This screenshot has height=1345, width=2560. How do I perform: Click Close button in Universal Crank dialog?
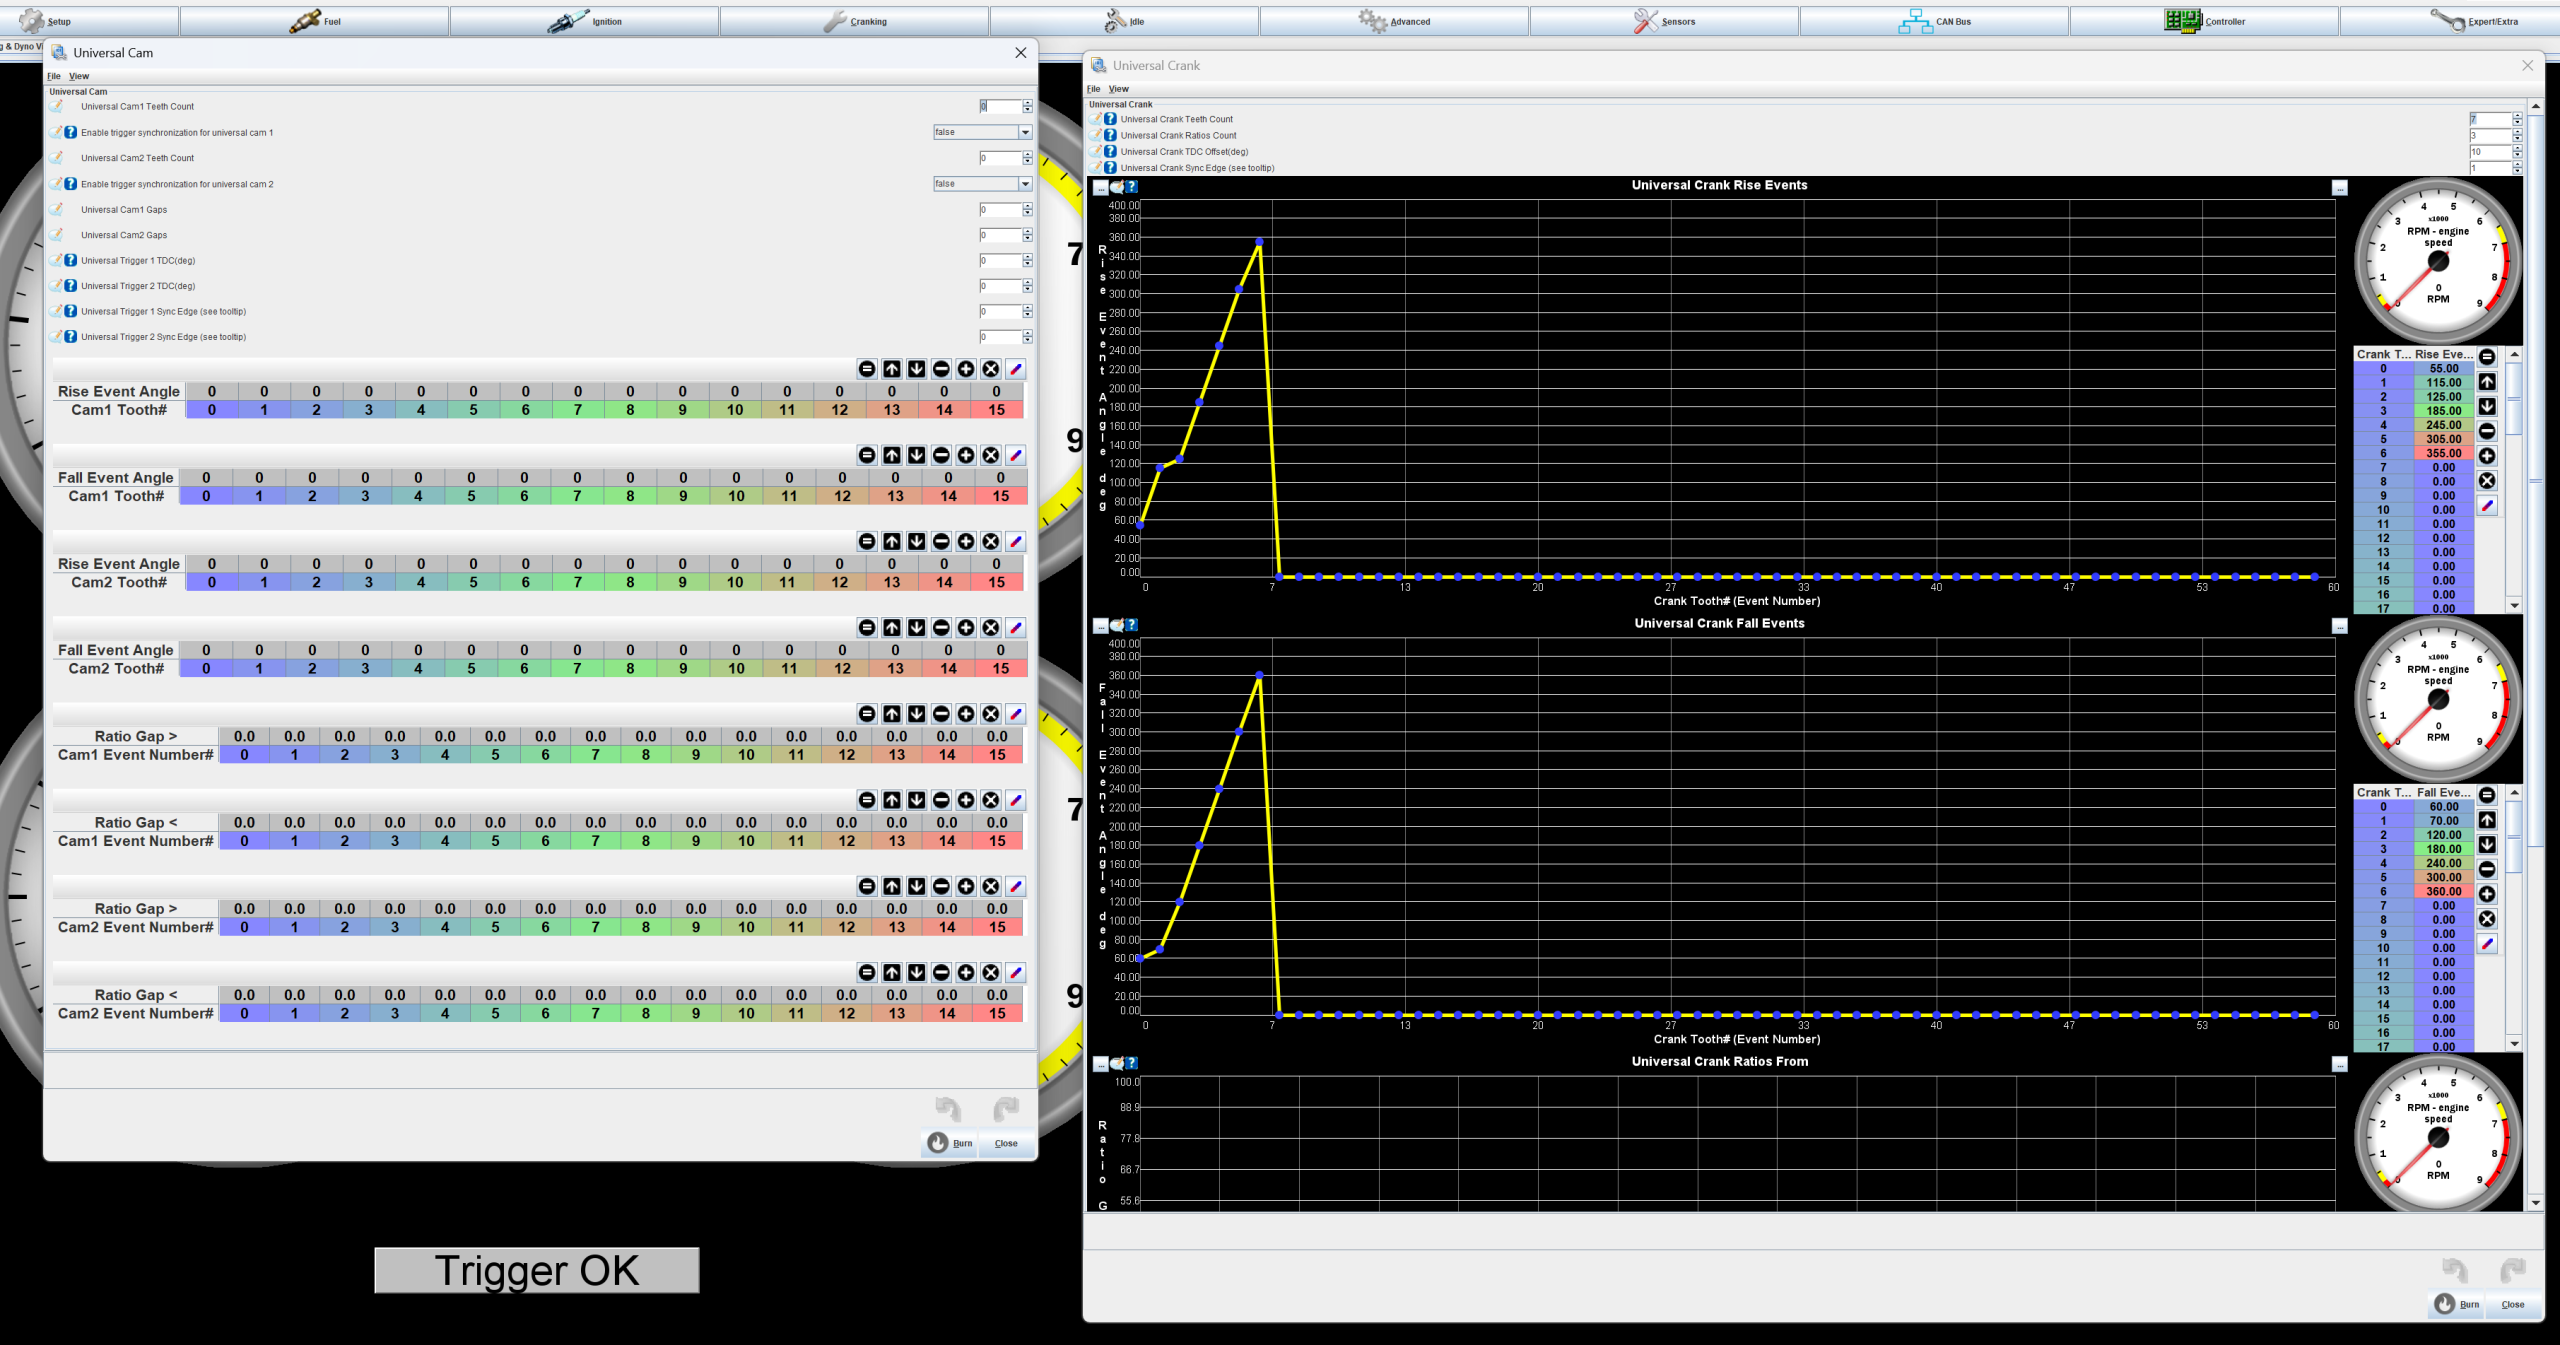(x=2512, y=1304)
